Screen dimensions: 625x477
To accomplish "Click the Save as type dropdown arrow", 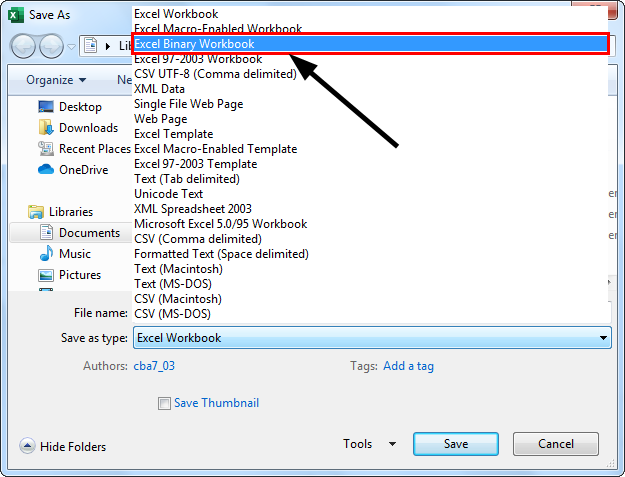I will point(603,338).
